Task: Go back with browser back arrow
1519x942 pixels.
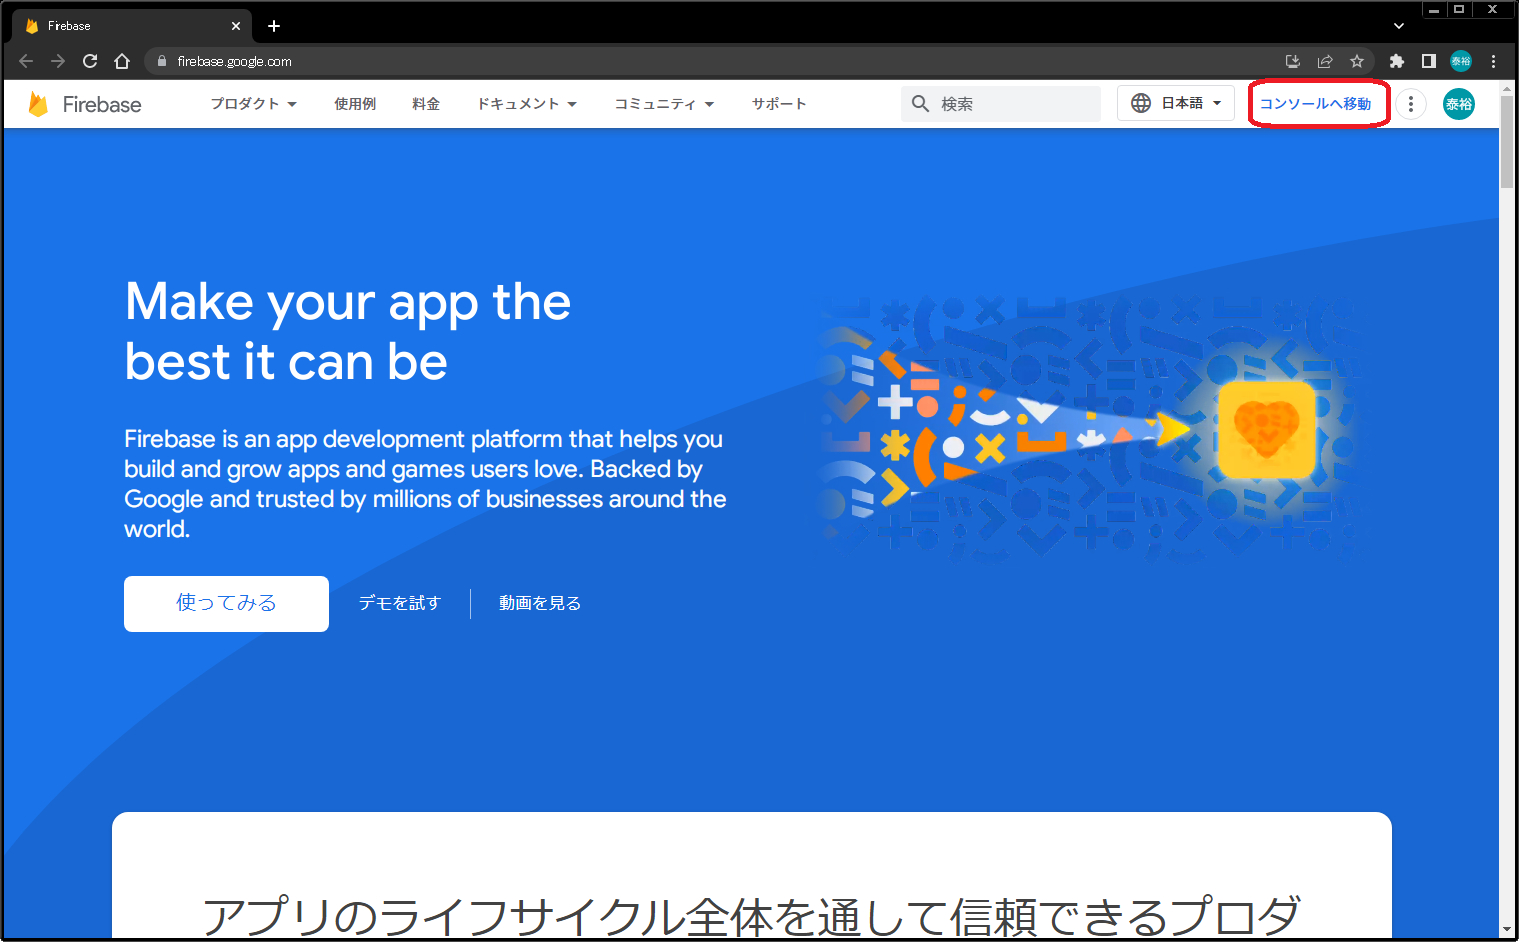Action: (26, 61)
